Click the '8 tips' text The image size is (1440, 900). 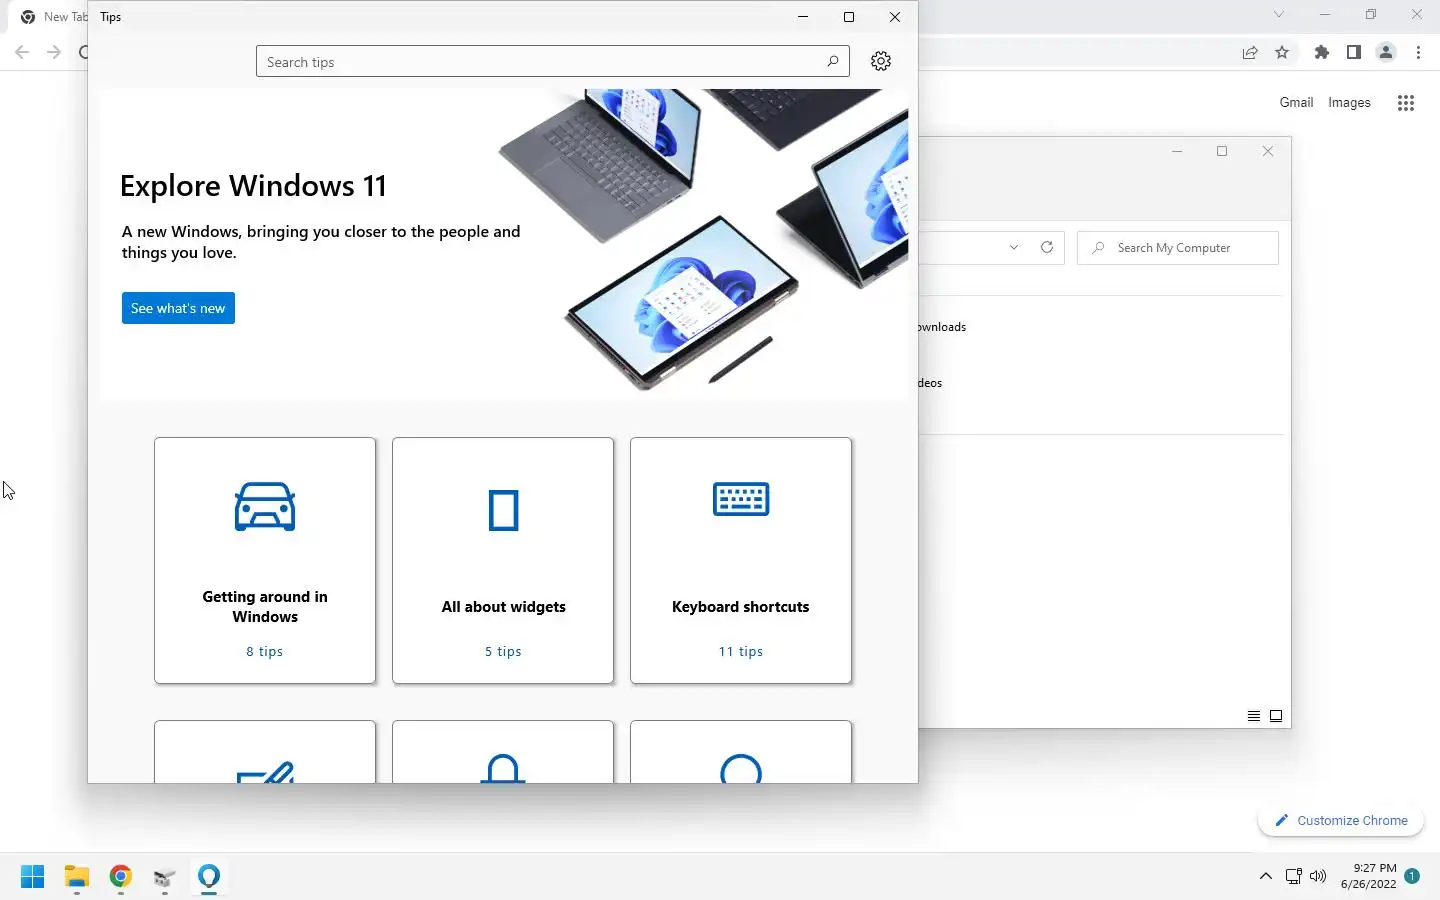point(265,651)
